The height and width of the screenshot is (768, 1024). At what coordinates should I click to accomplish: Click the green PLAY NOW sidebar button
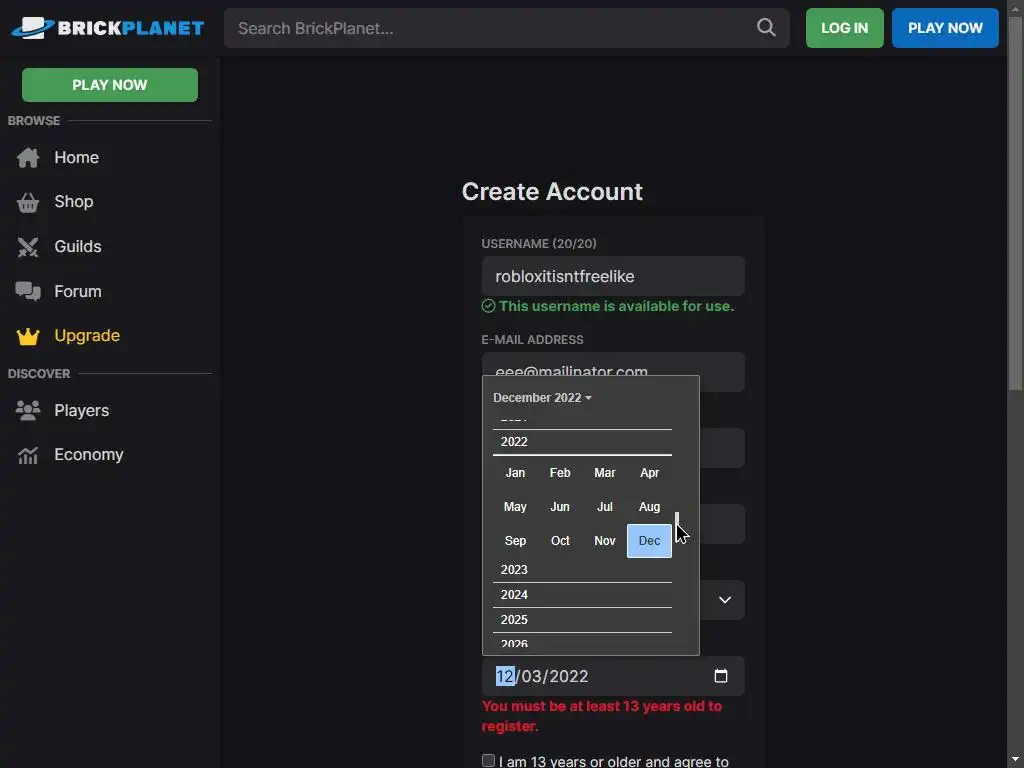(x=110, y=85)
